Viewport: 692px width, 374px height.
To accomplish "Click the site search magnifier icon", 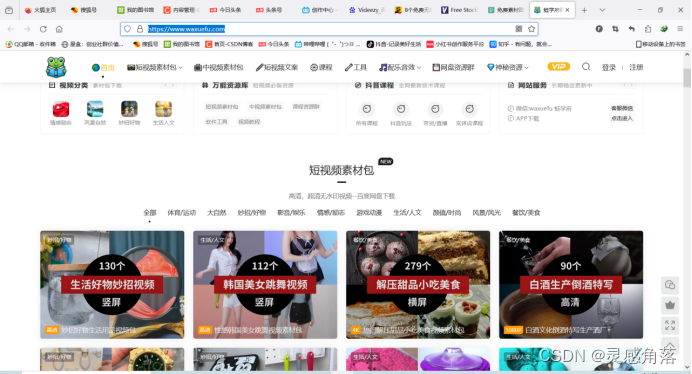I will [586, 67].
